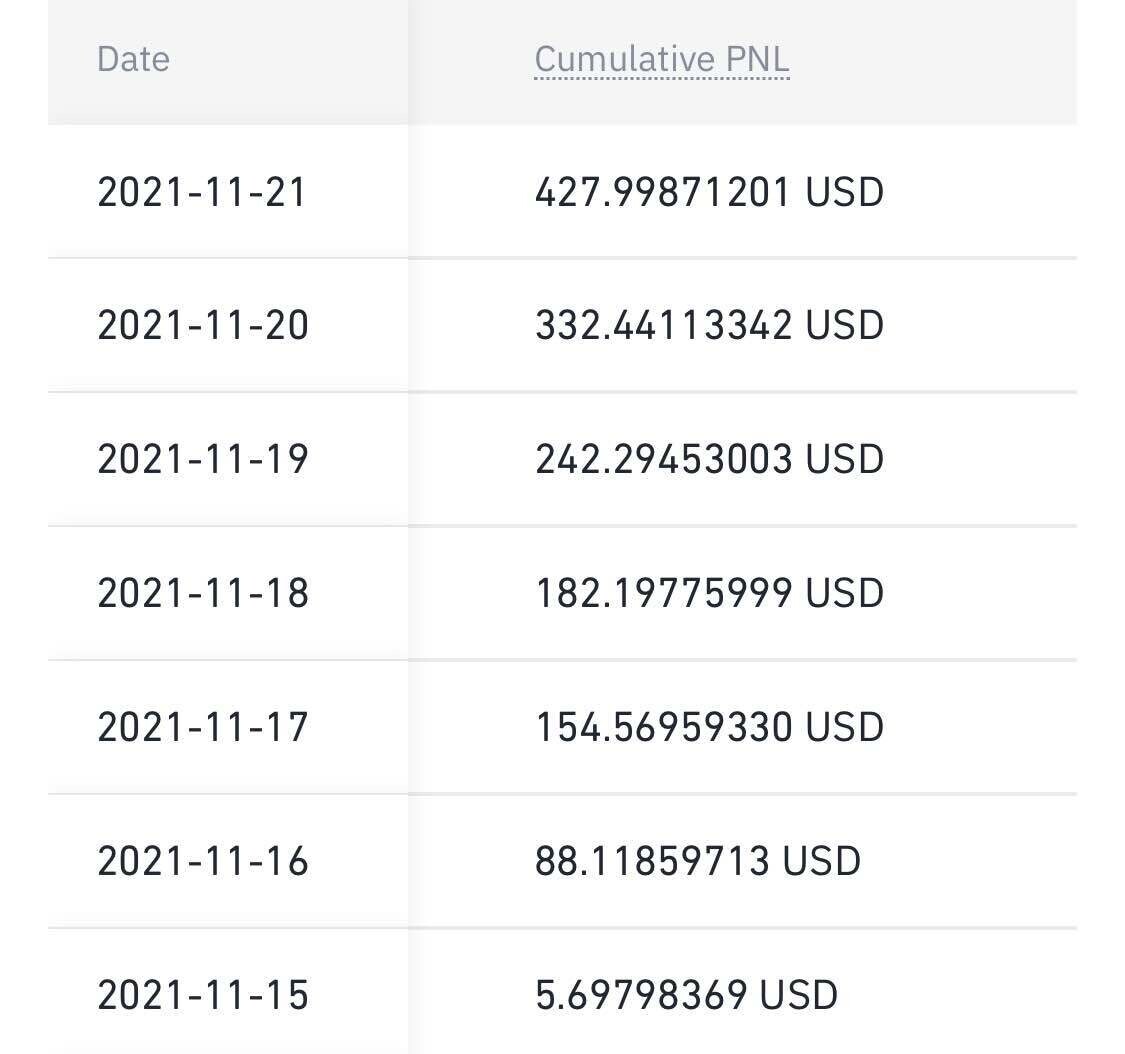Select the row dated 2021-11-21
1125x1054 pixels.
click(x=560, y=192)
